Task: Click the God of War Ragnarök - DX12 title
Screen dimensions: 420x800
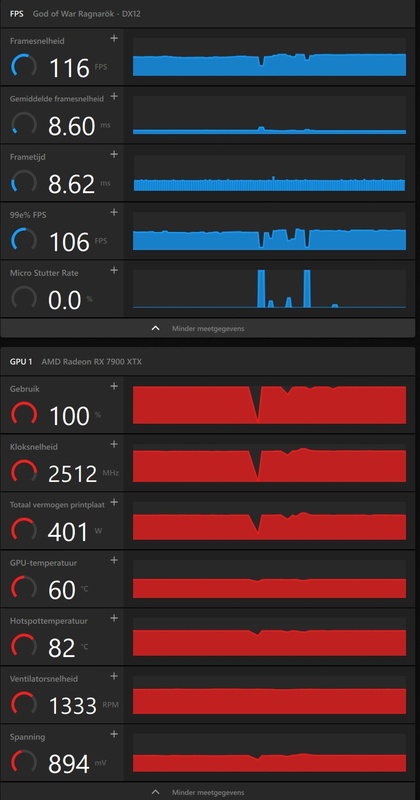Action: click(86, 14)
